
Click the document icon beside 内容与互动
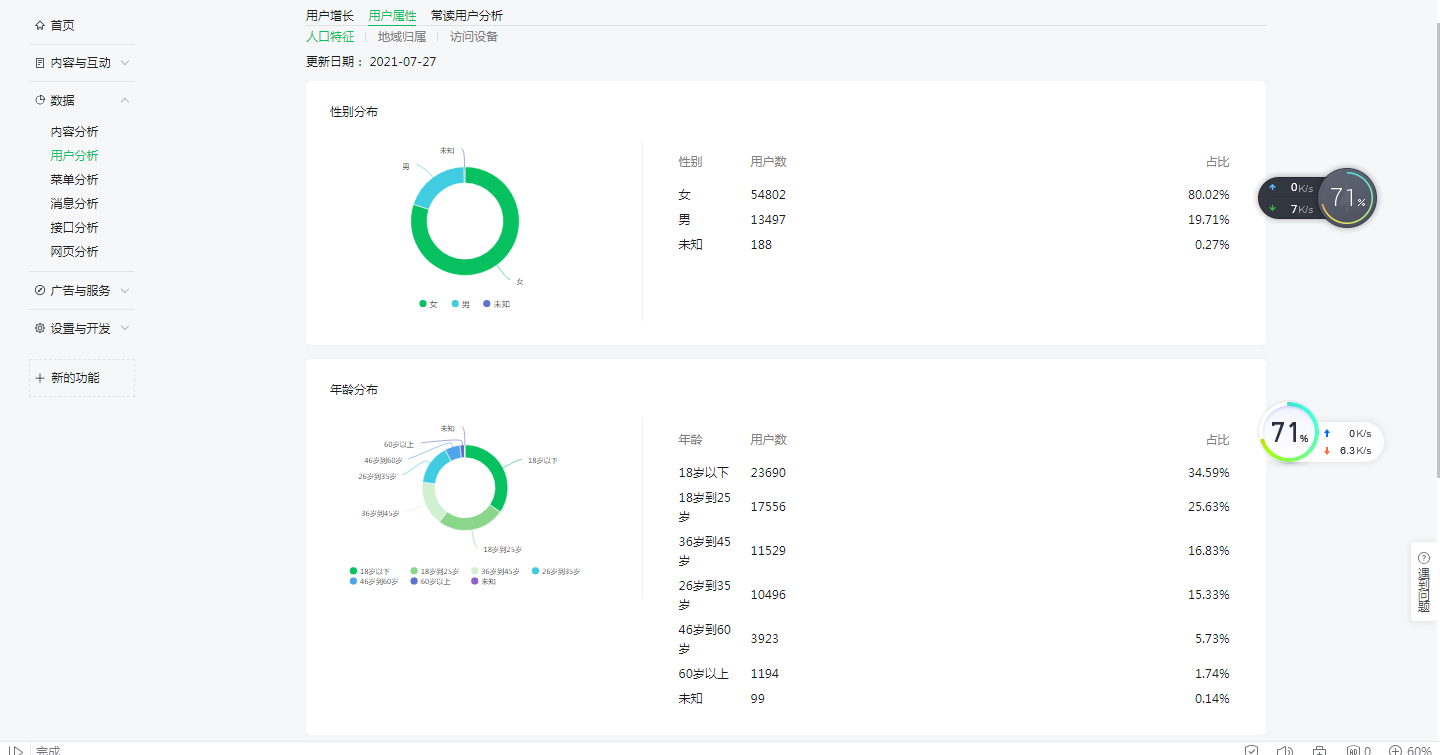[40, 63]
